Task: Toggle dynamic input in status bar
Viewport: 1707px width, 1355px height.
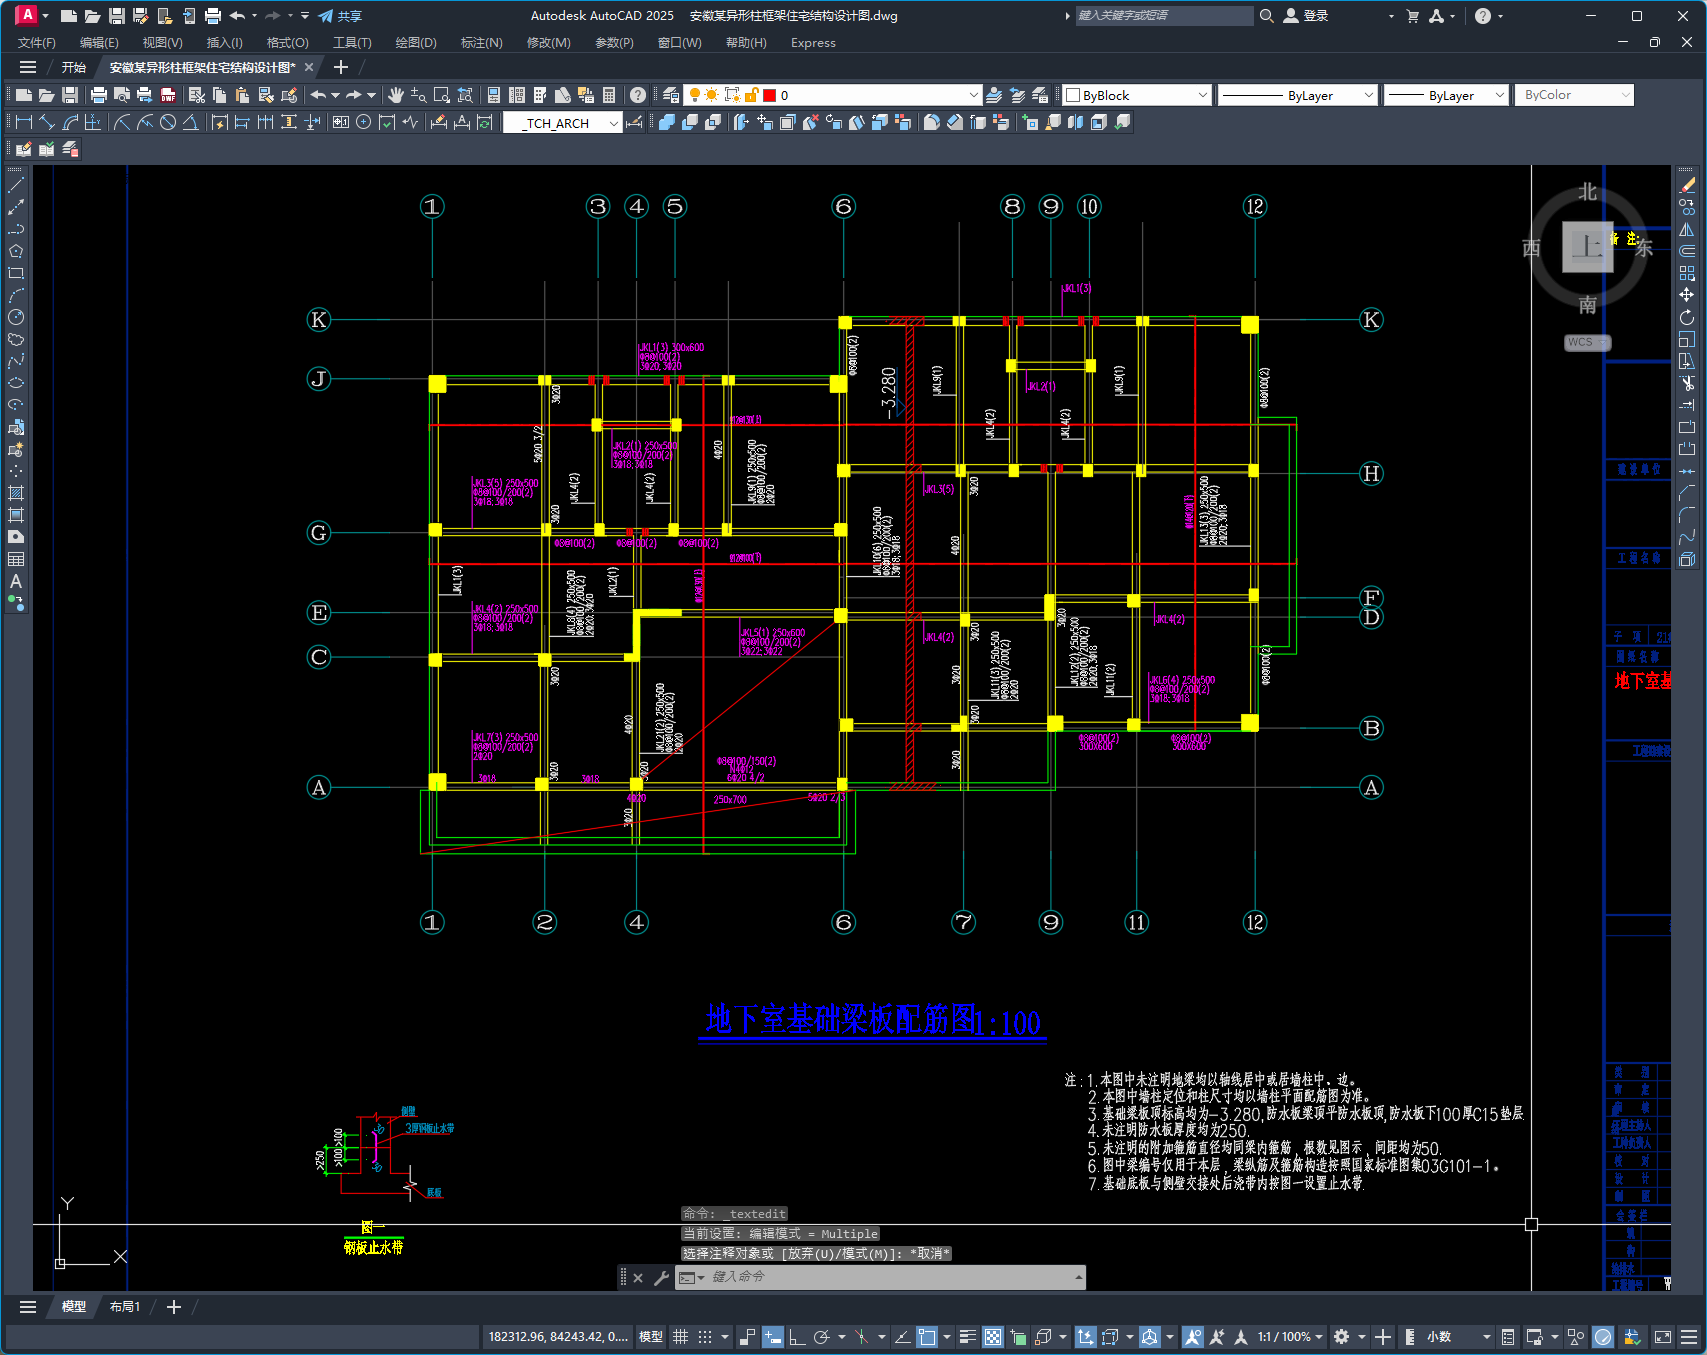Action: click(x=772, y=1337)
